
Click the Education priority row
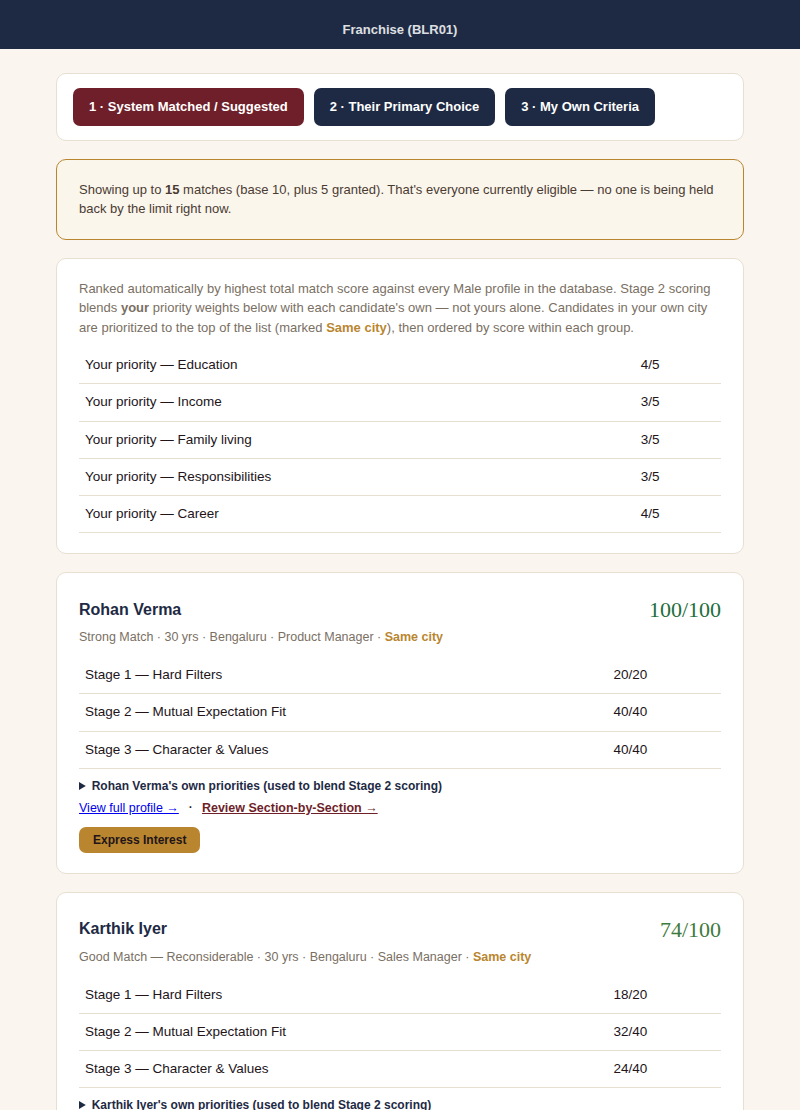(400, 365)
